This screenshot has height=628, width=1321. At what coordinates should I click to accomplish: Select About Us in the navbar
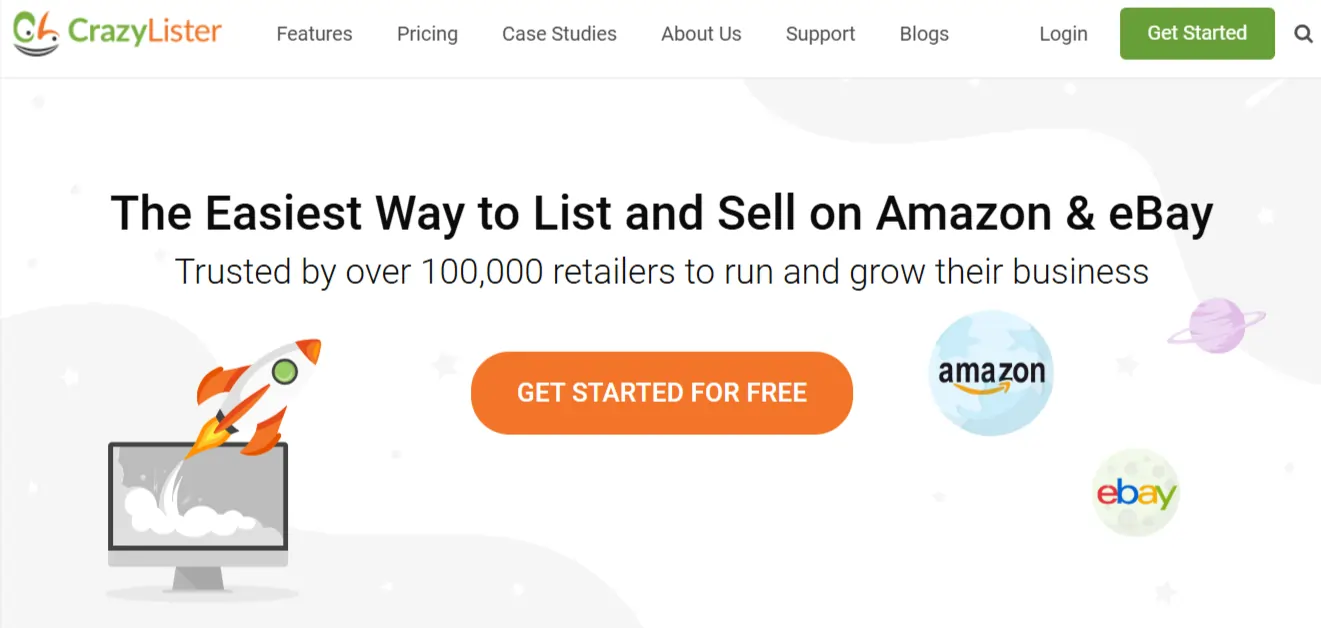[x=701, y=34]
